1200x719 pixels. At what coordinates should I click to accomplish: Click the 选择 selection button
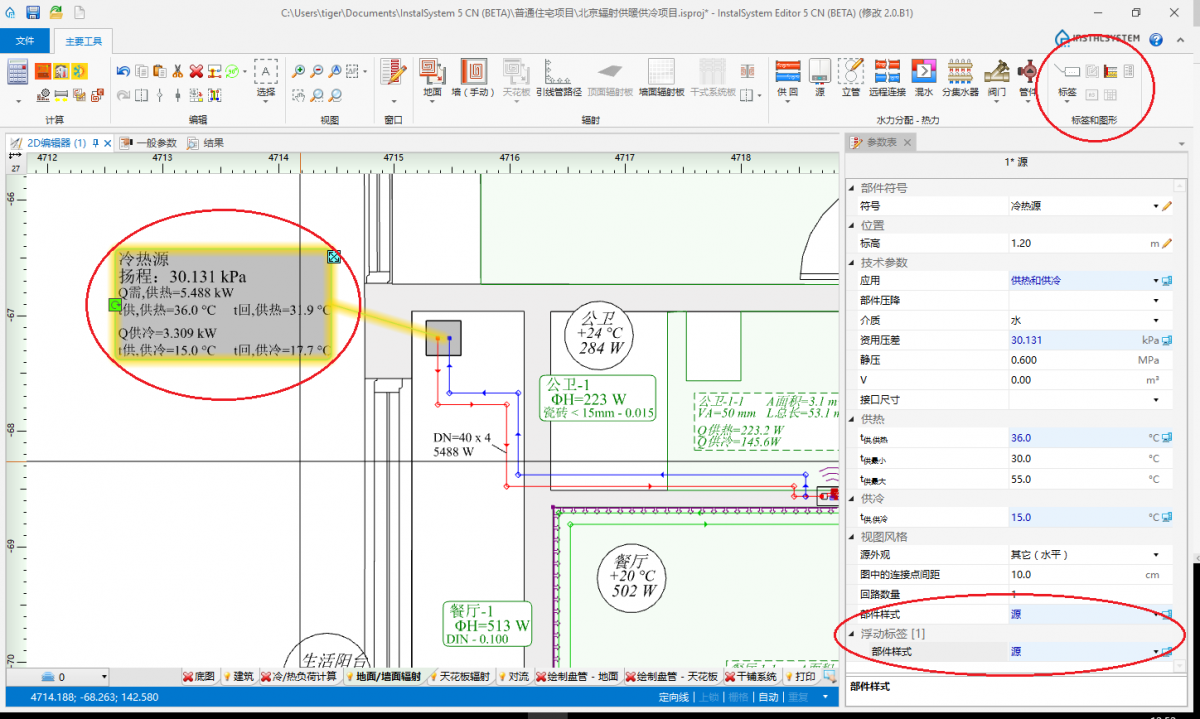point(265,77)
